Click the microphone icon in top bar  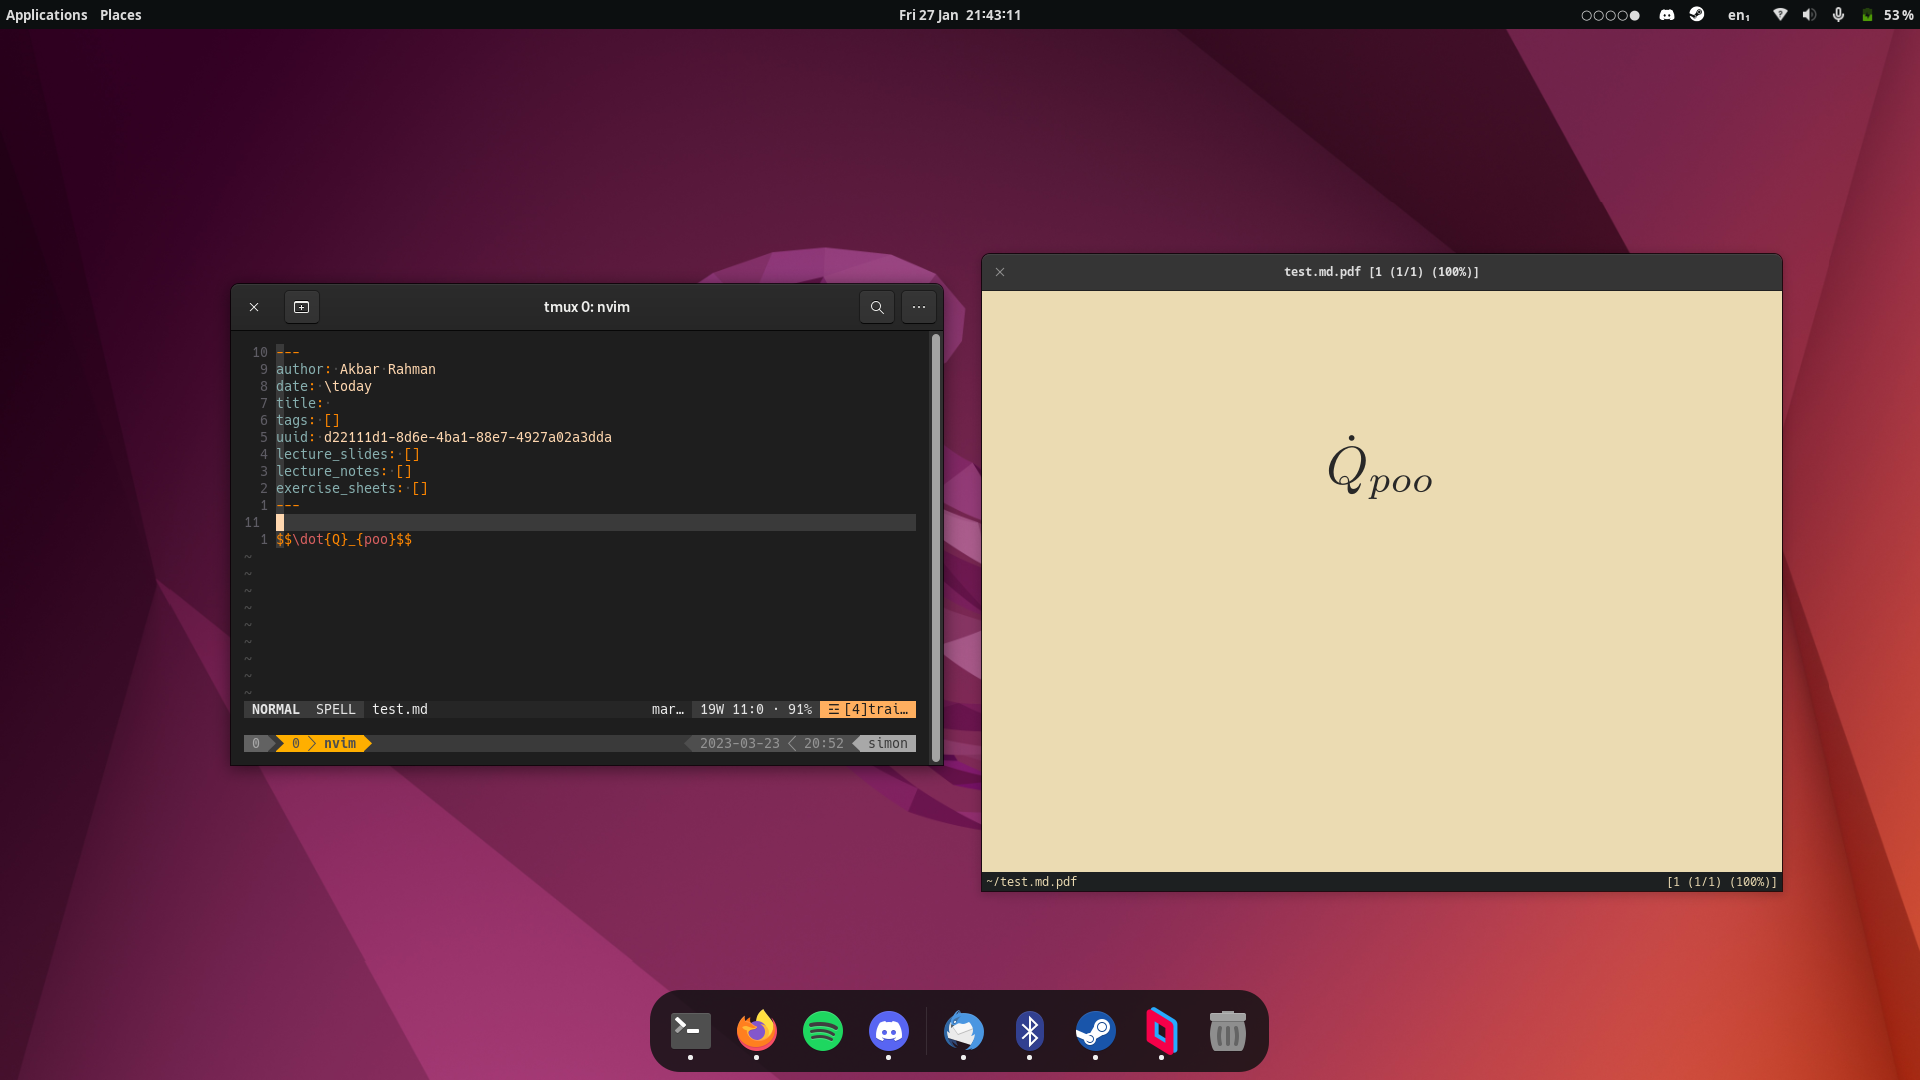tap(1838, 15)
